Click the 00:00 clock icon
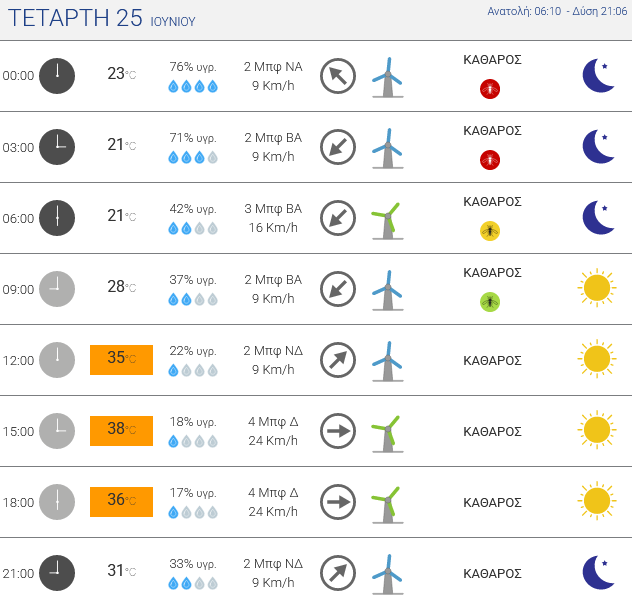This screenshot has height=596, width=632. [57, 76]
